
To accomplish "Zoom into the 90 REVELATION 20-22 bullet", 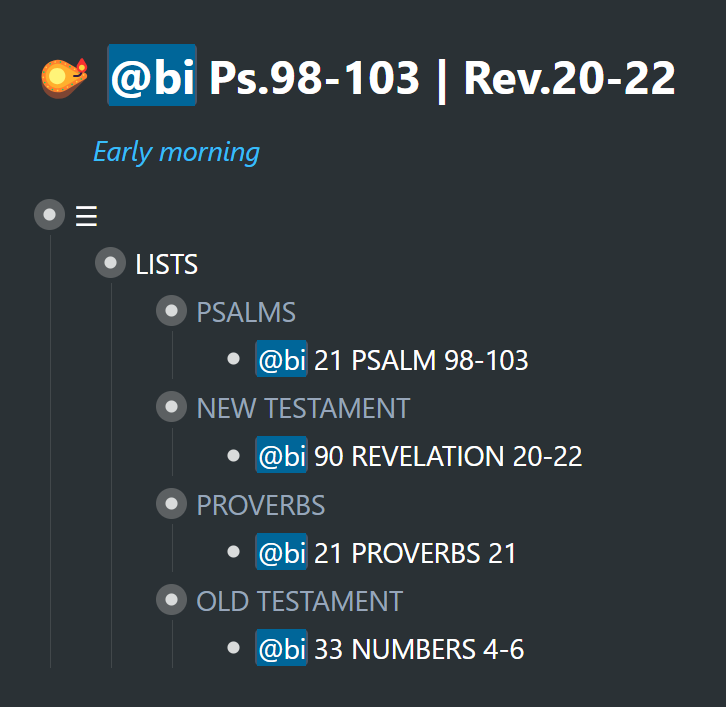I will (x=233, y=456).
